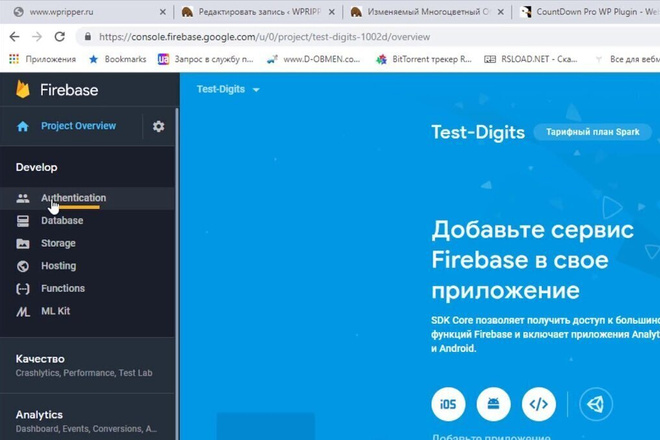Open the Приложения apps grid icon

14,59
